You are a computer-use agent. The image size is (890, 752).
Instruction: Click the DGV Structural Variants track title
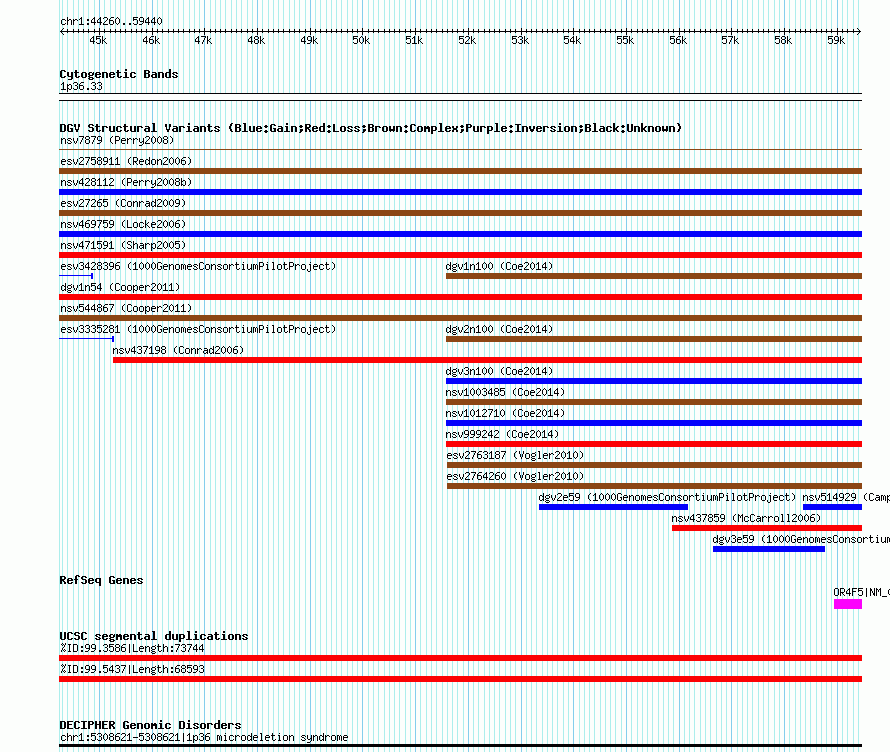point(370,128)
